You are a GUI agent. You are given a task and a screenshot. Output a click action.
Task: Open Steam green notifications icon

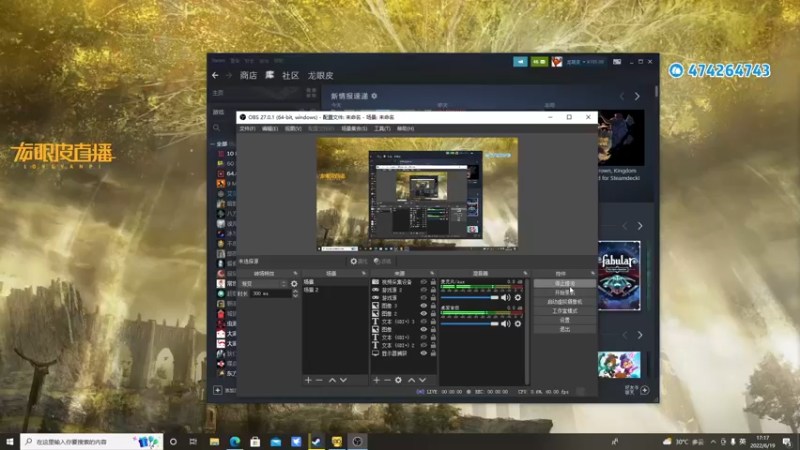pos(539,62)
